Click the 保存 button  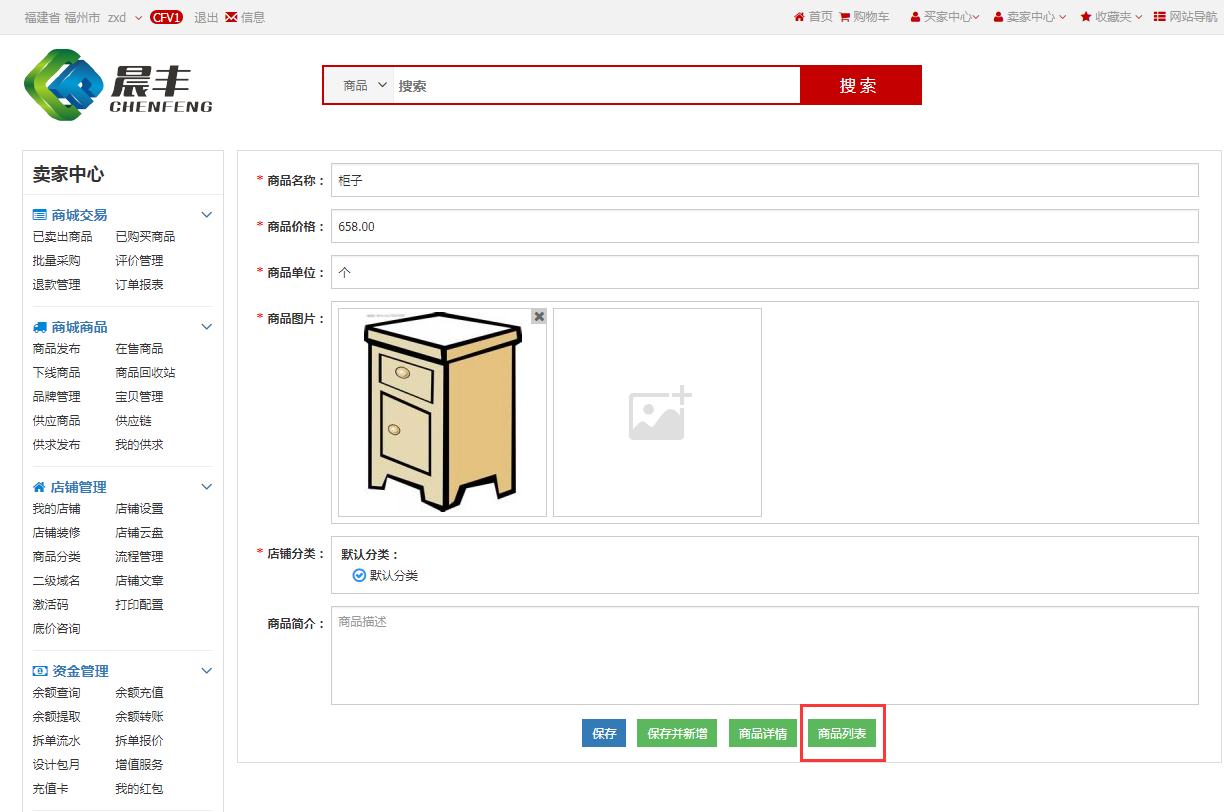604,733
